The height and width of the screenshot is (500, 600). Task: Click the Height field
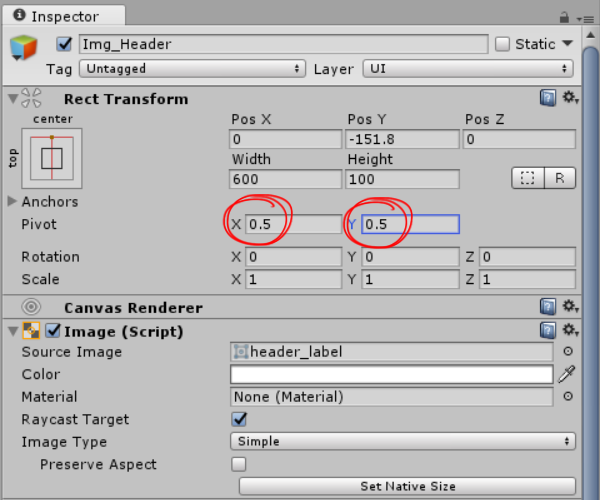point(402,179)
